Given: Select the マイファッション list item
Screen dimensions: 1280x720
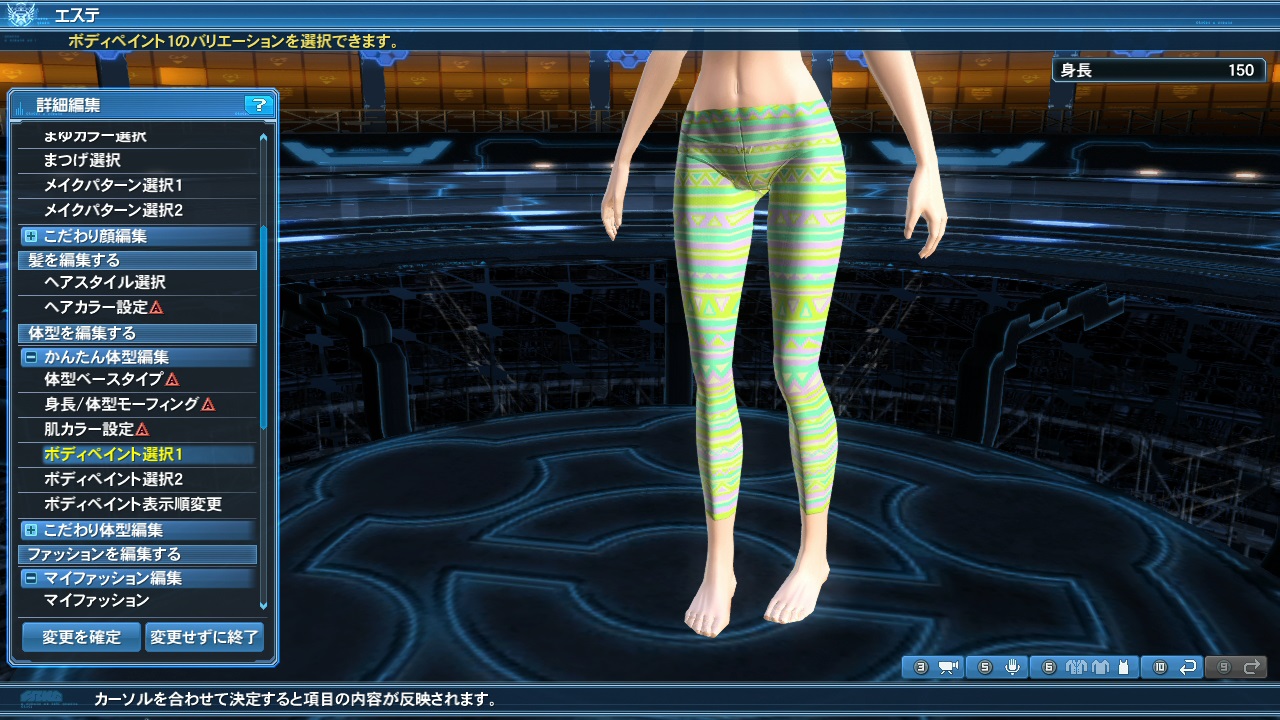Looking at the screenshot, I should click(x=138, y=600).
